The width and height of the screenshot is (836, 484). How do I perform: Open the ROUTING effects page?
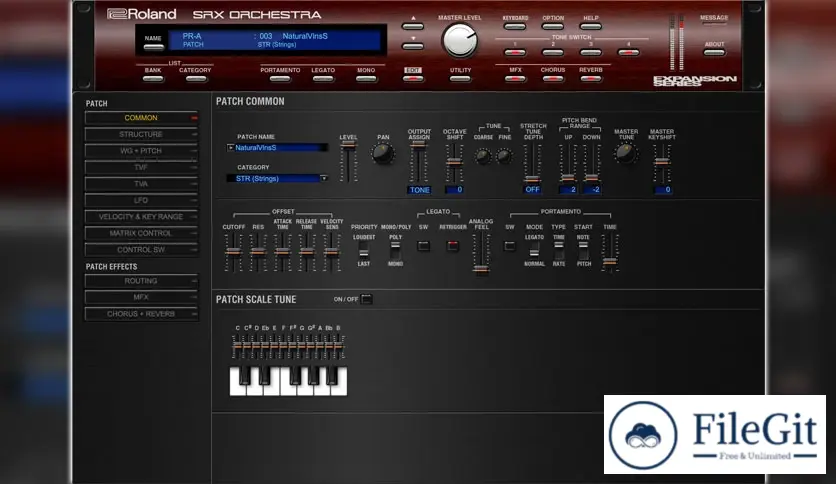point(141,281)
